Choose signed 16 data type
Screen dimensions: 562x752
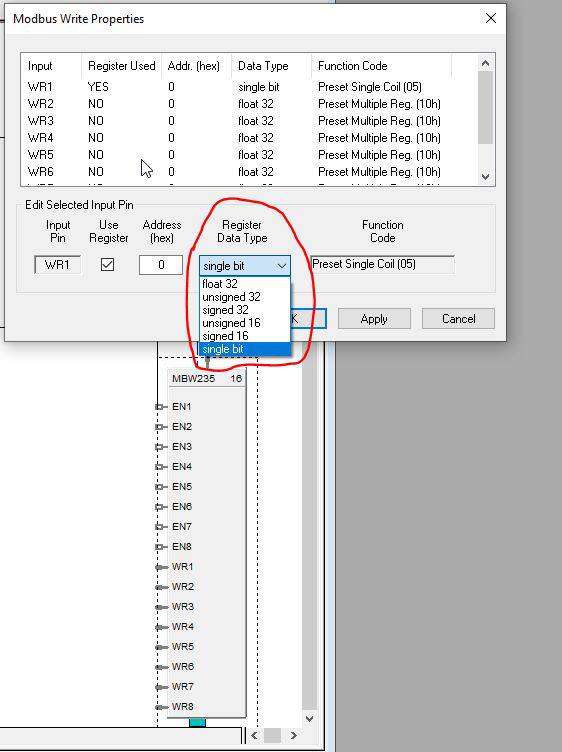coord(245,336)
